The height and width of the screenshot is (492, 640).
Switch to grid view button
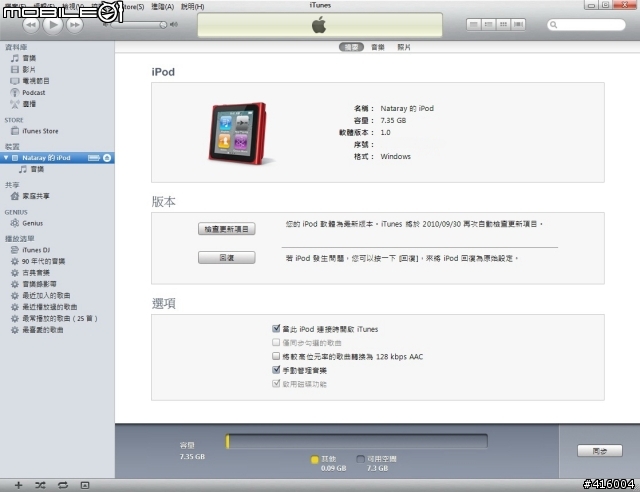tap(503, 24)
